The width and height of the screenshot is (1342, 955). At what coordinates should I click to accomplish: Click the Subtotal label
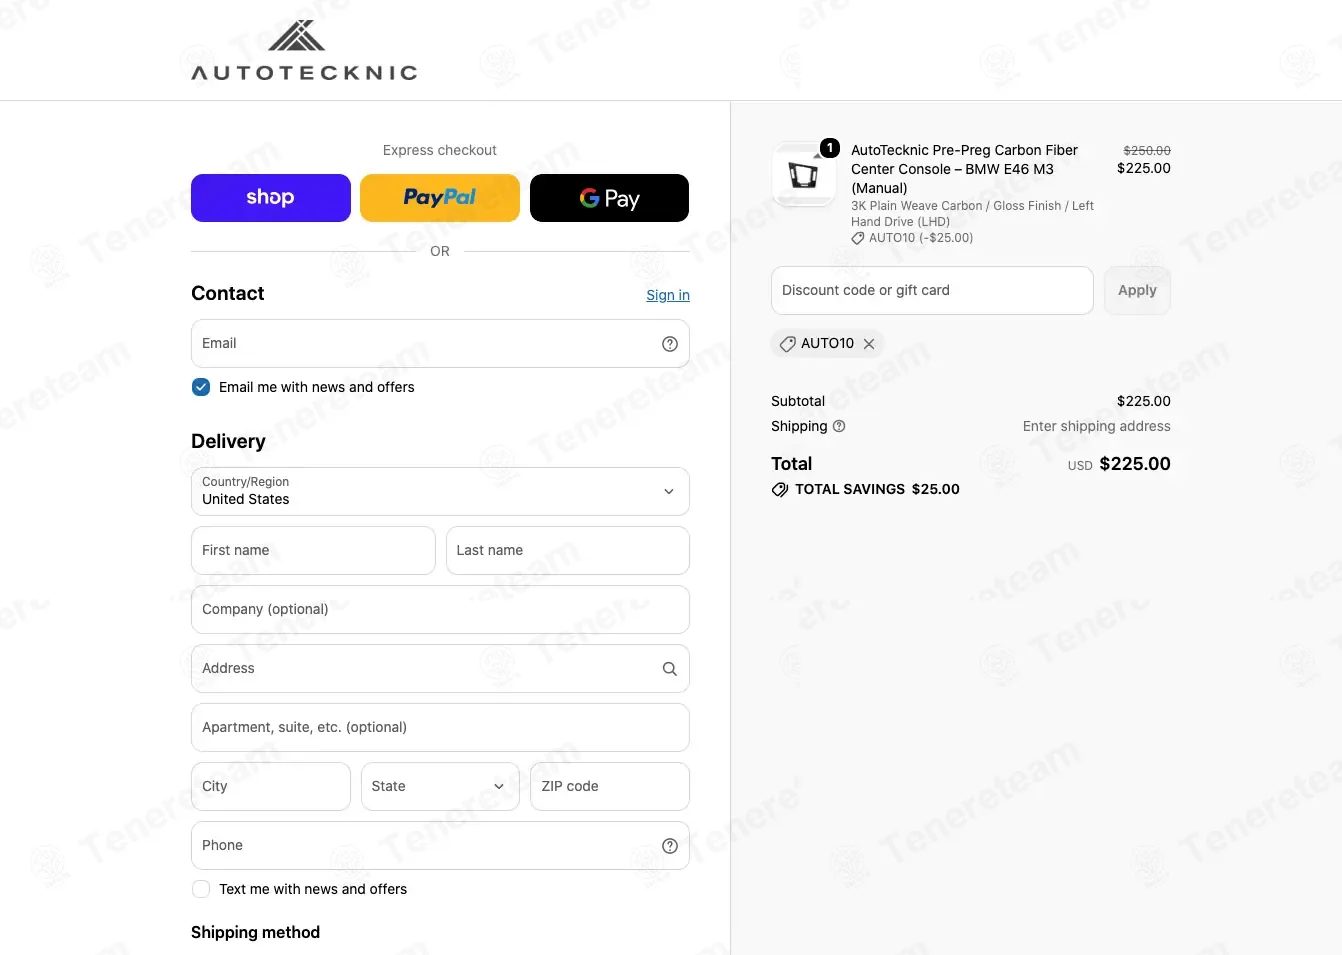(798, 401)
